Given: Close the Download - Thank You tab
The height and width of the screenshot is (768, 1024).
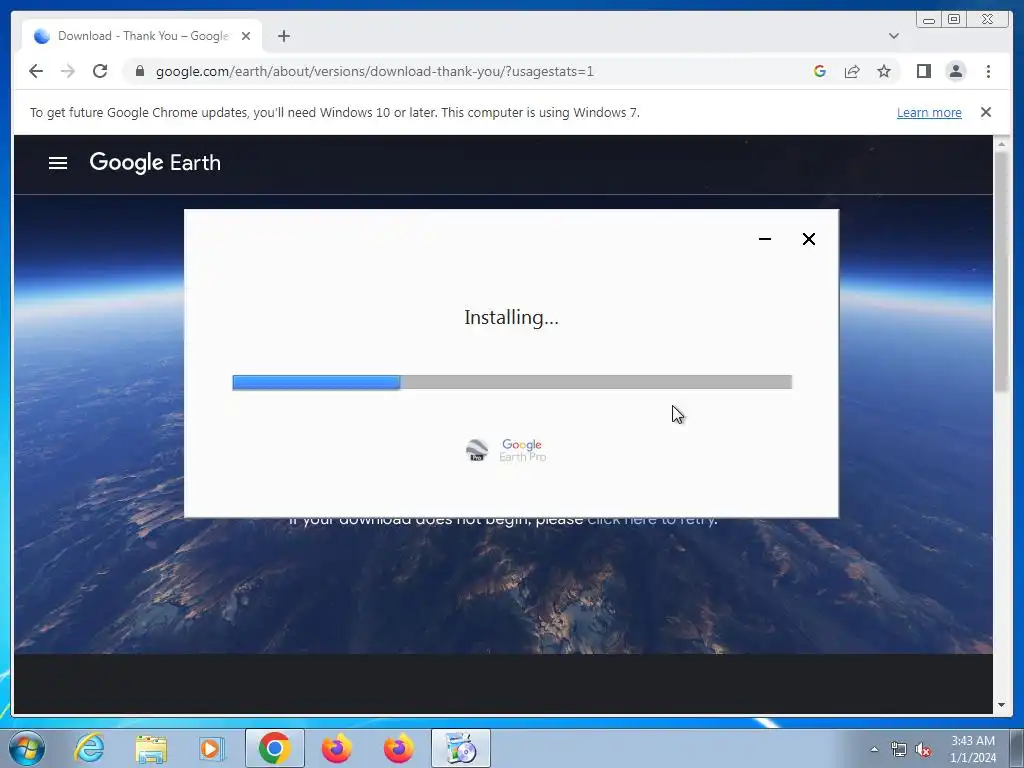Looking at the screenshot, I should 246,36.
